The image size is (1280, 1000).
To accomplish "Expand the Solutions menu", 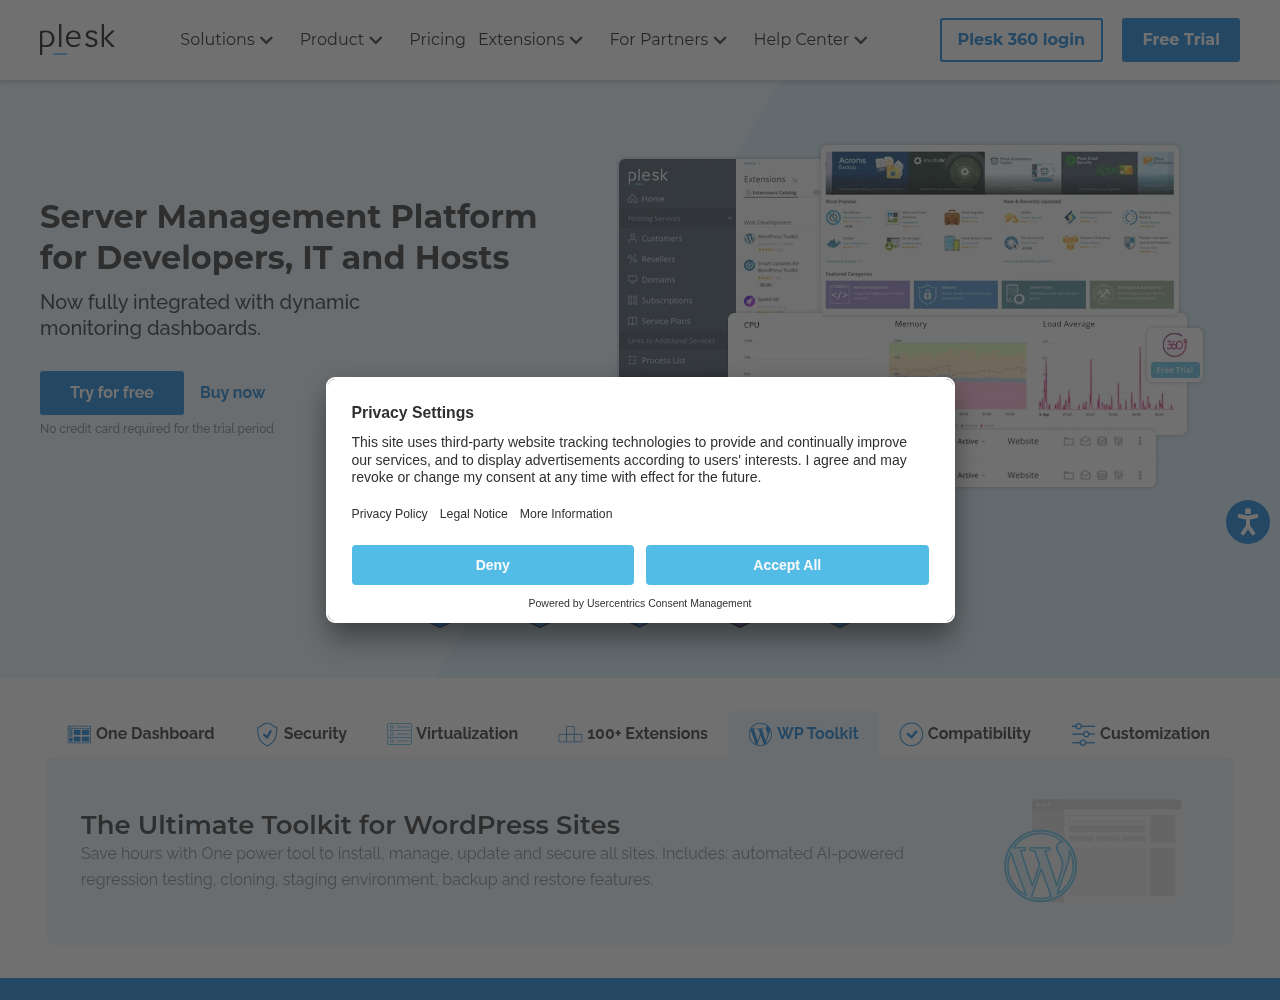I will (x=227, y=40).
